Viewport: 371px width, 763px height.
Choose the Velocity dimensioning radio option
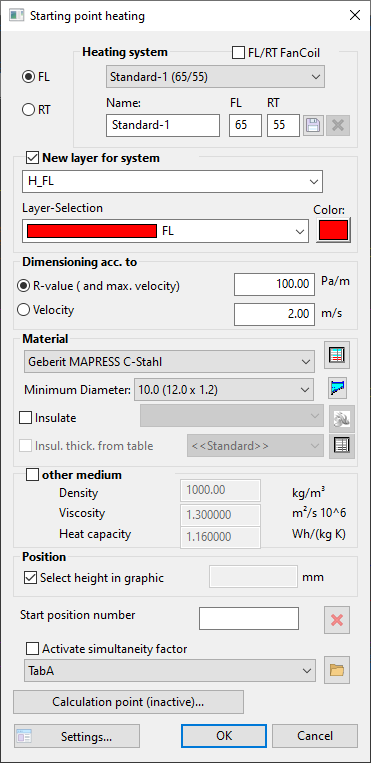[24, 310]
